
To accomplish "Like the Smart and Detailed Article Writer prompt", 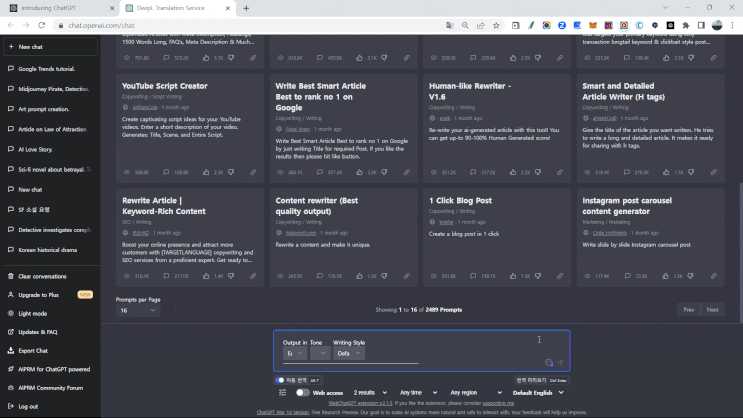I will coord(666,172).
